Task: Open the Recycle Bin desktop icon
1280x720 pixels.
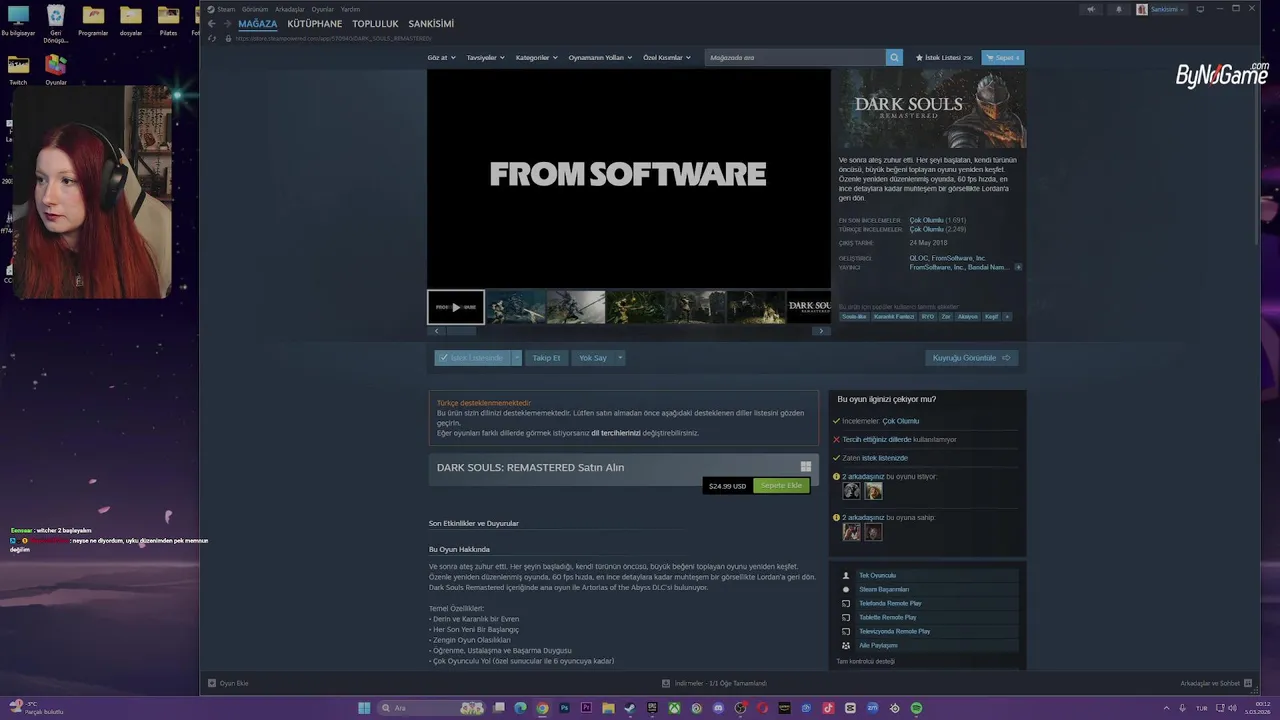Action: 56,22
